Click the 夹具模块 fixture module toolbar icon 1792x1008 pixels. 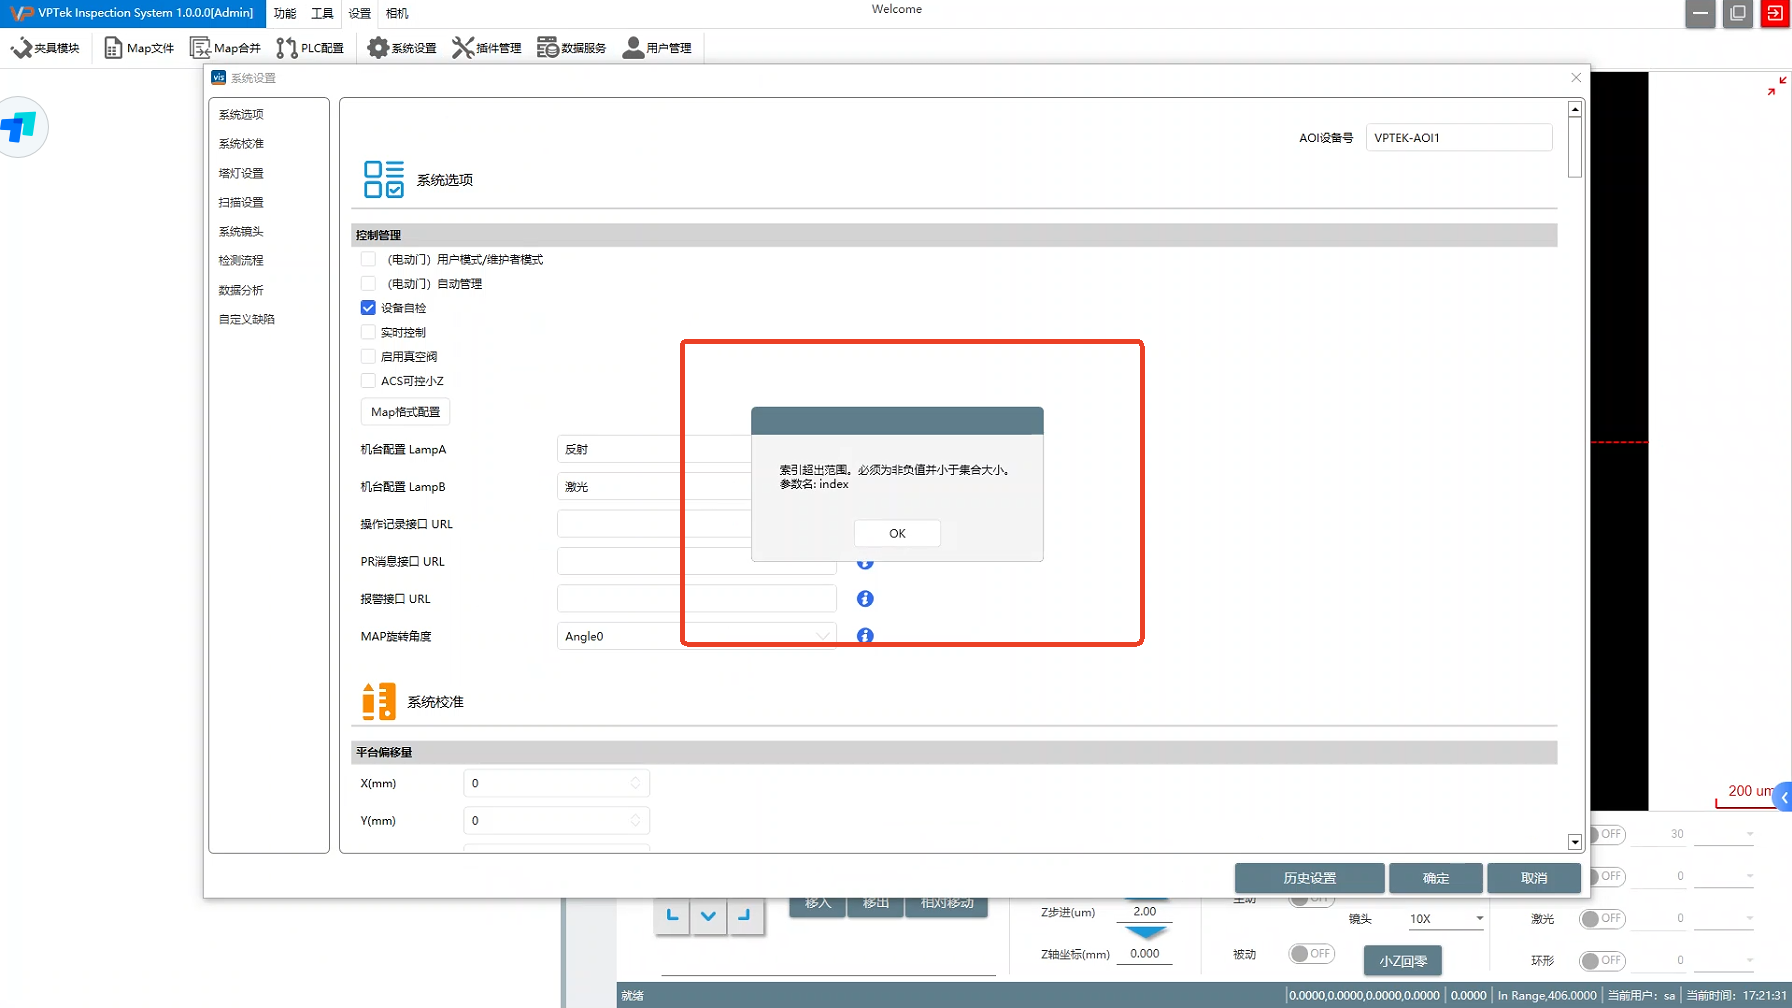pos(22,48)
